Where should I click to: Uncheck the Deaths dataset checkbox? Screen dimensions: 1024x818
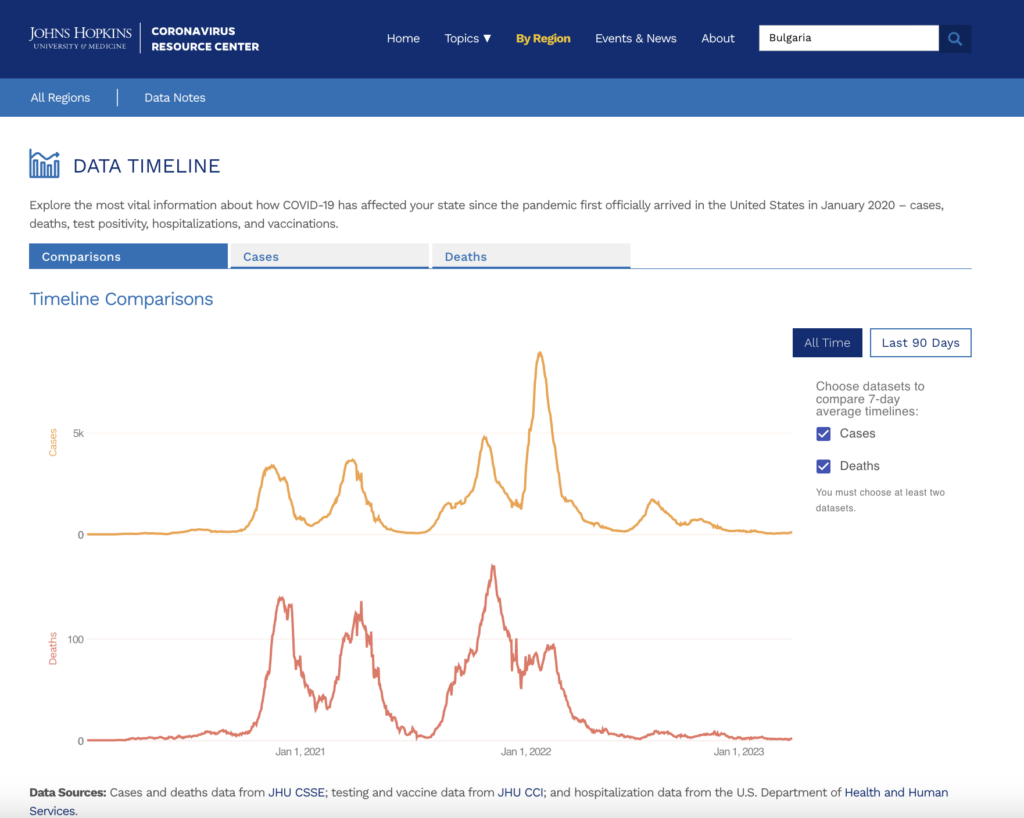[x=824, y=466]
